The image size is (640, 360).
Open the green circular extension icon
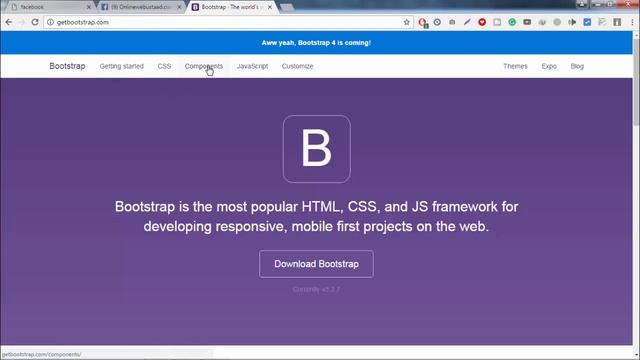point(512,22)
